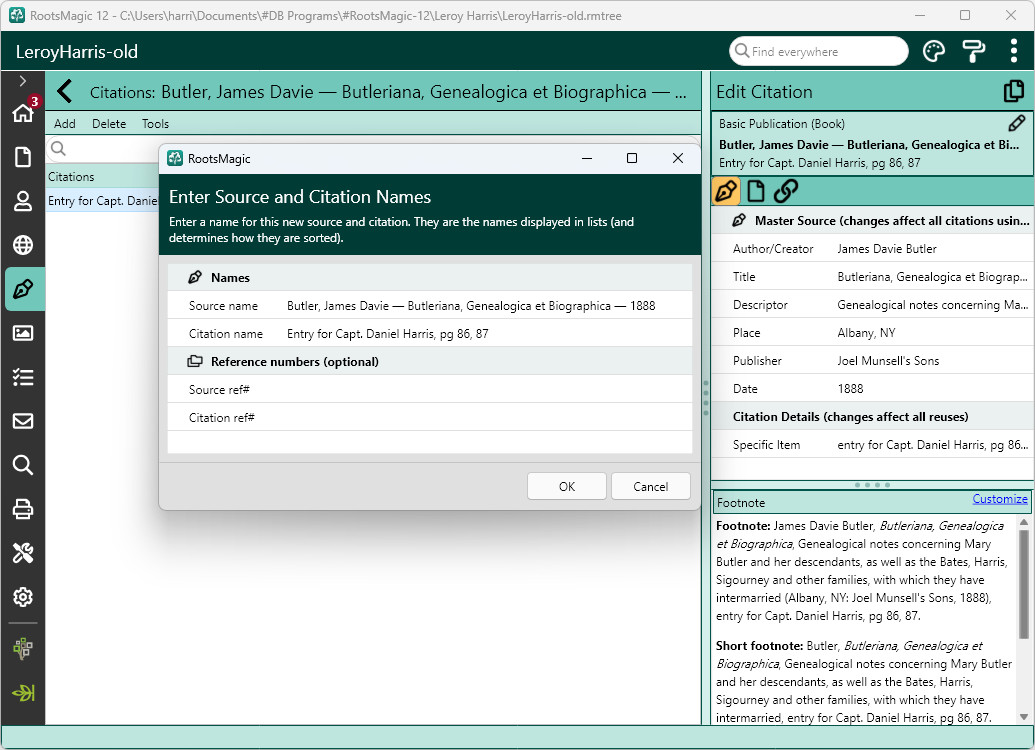Open the Publish printer sidebar icon
The height and width of the screenshot is (750, 1035).
click(22, 509)
